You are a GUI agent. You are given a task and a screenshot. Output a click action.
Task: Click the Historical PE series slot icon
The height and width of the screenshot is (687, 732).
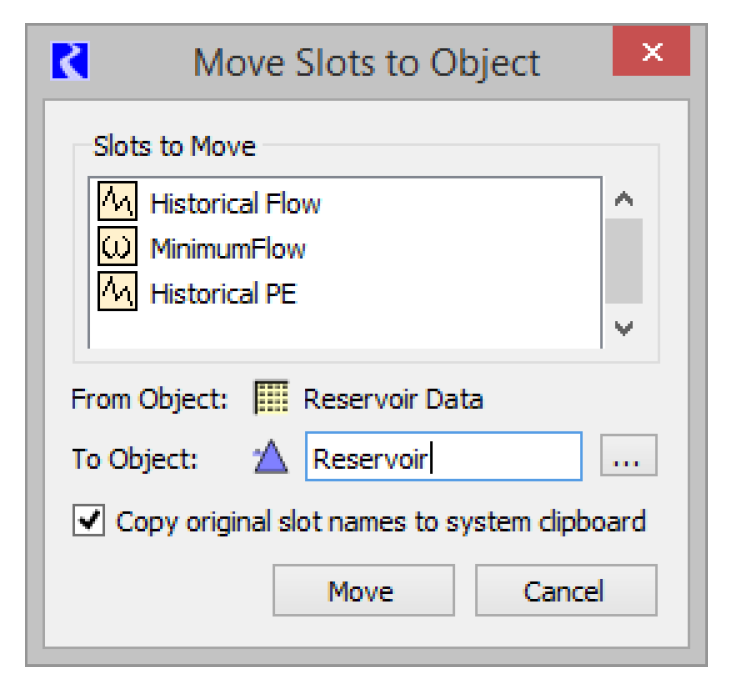(116, 293)
